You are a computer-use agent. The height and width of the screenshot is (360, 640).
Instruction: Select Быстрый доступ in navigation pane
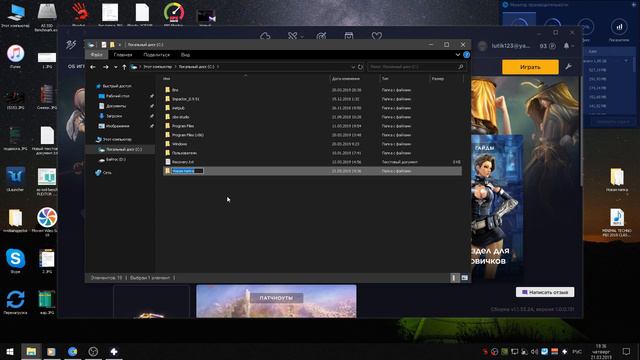point(117,86)
